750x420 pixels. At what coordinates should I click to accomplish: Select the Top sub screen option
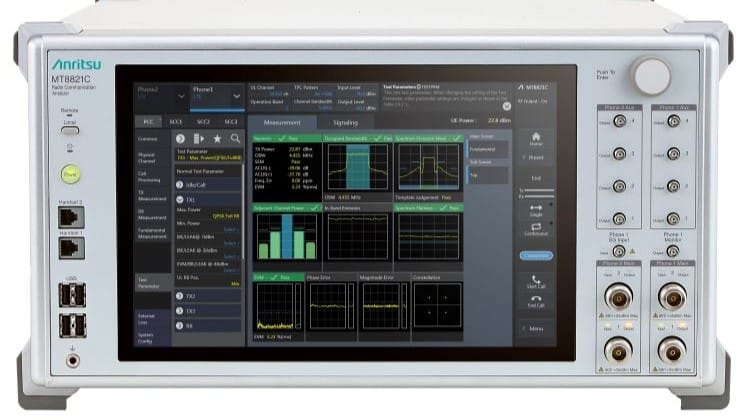[488, 175]
